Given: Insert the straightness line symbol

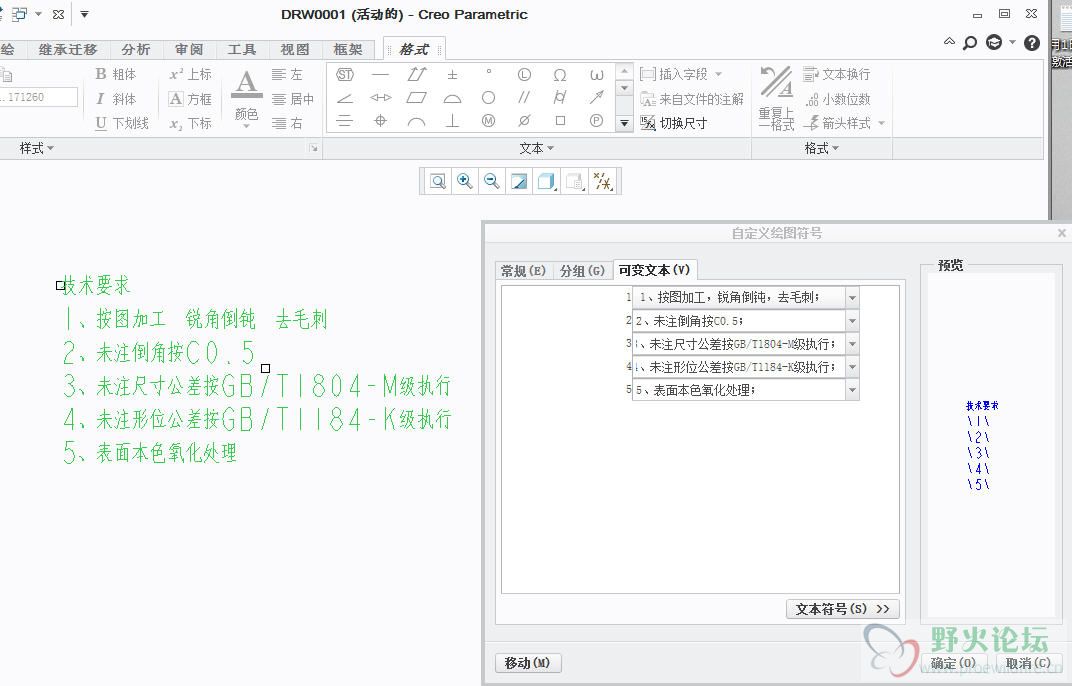Looking at the screenshot, I should click(x=380, y=75).
